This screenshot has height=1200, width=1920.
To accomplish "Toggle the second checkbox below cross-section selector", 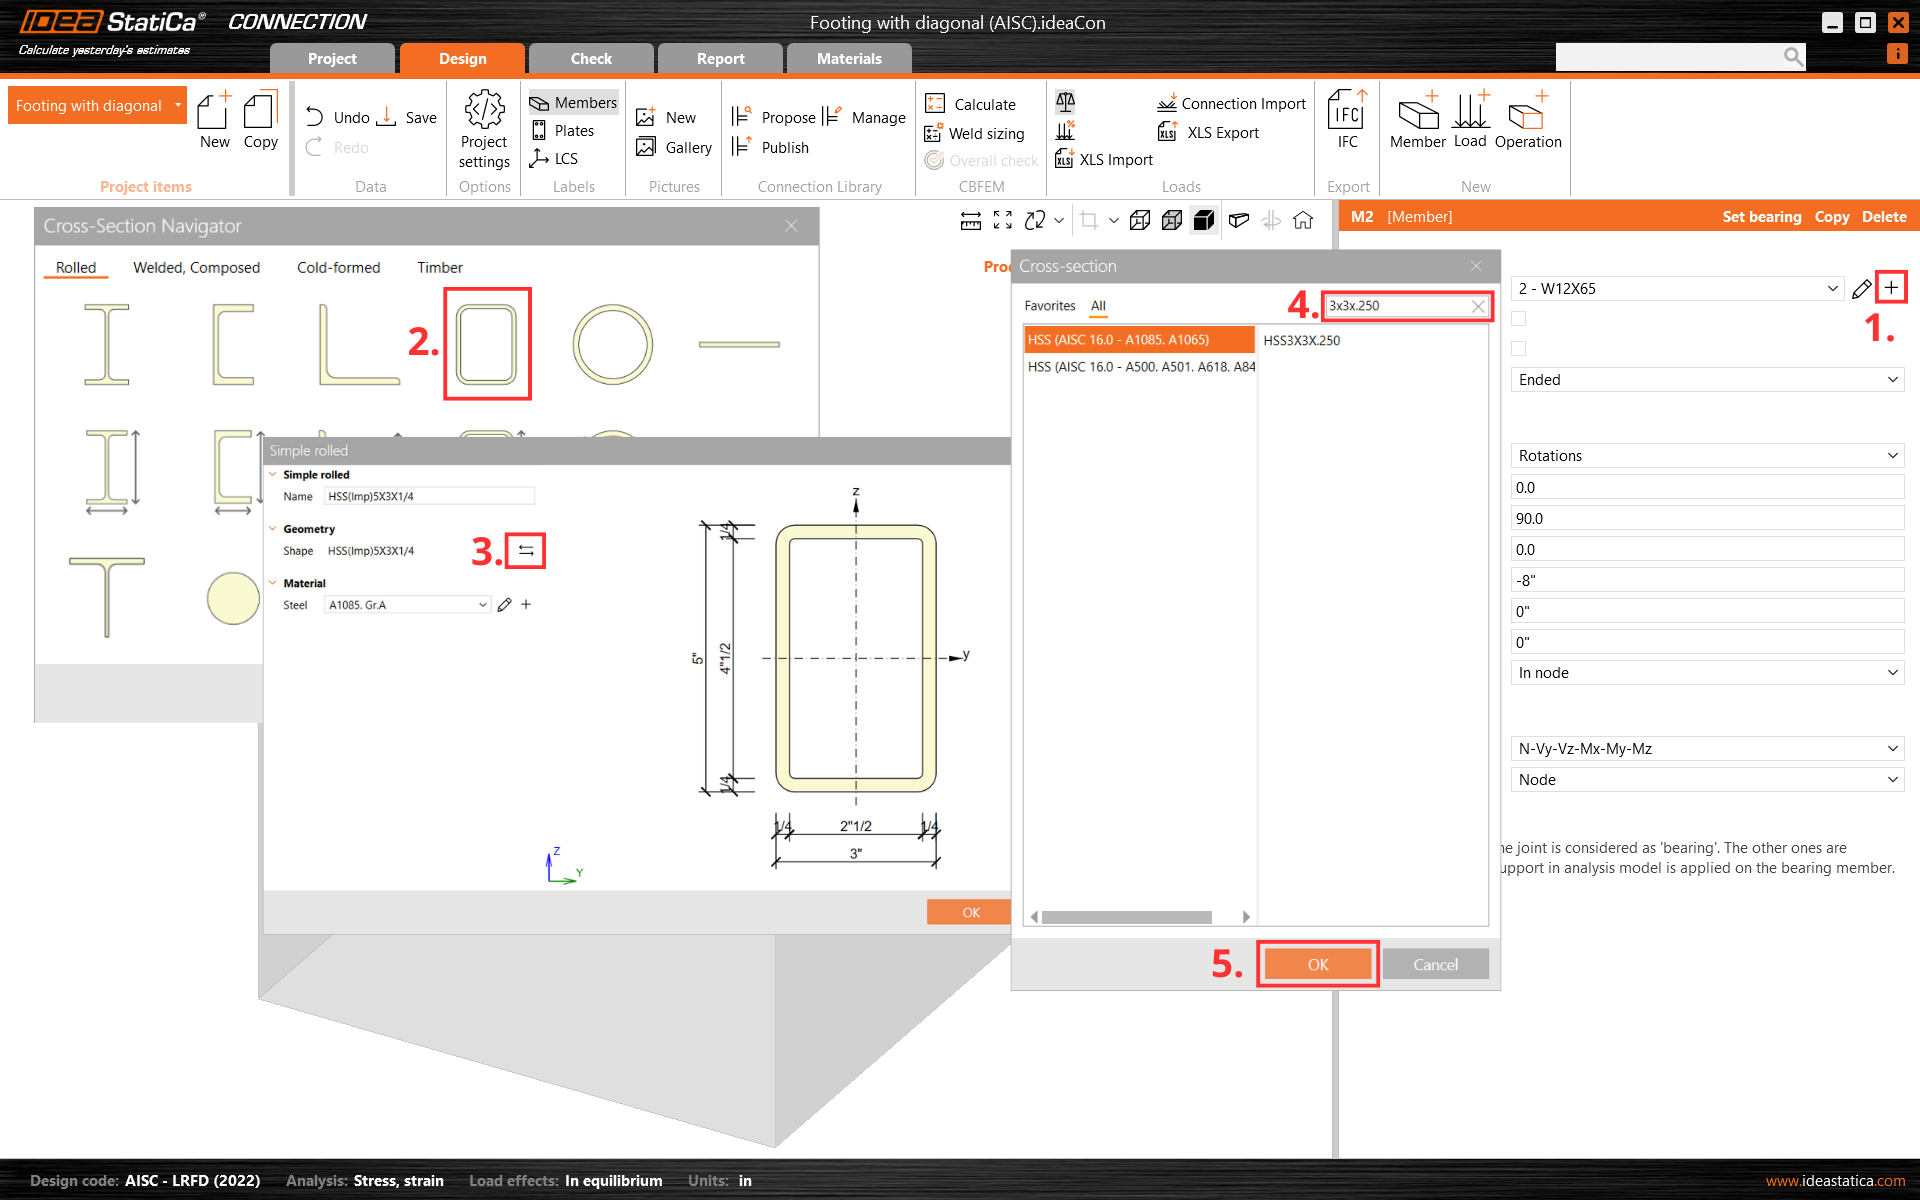I will point(1519,348).
